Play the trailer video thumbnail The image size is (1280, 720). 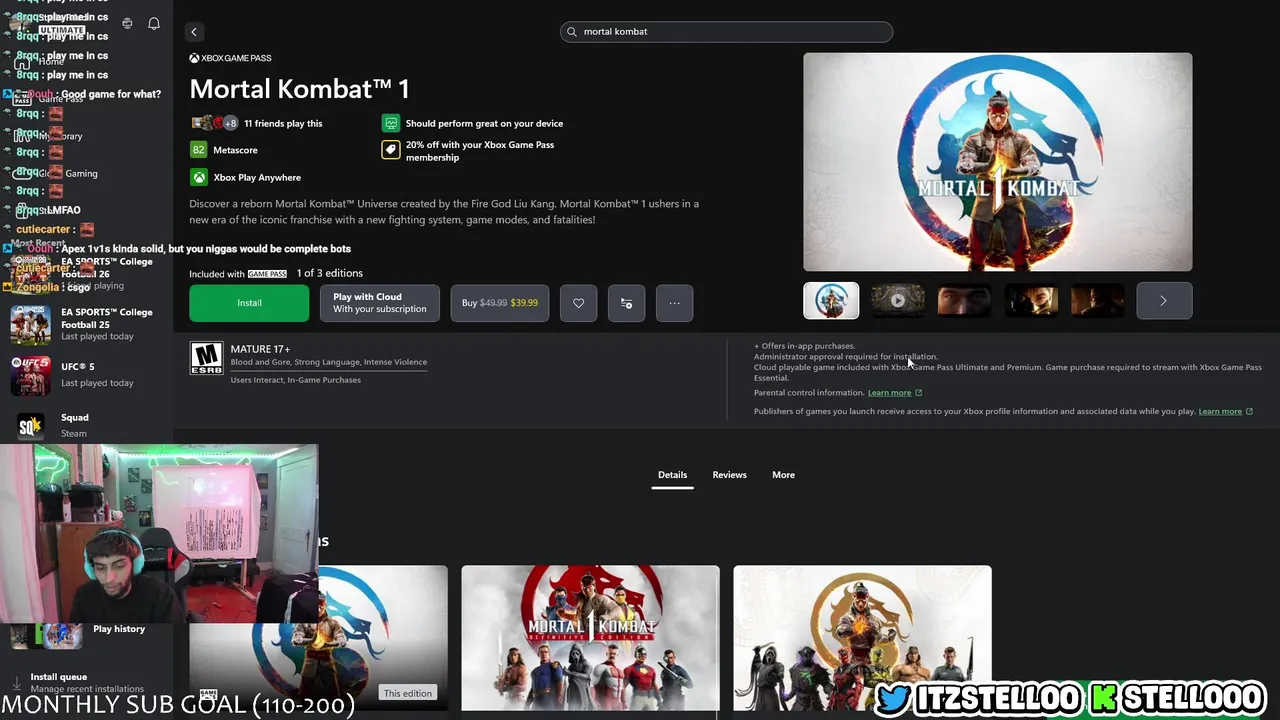(897, 301)
